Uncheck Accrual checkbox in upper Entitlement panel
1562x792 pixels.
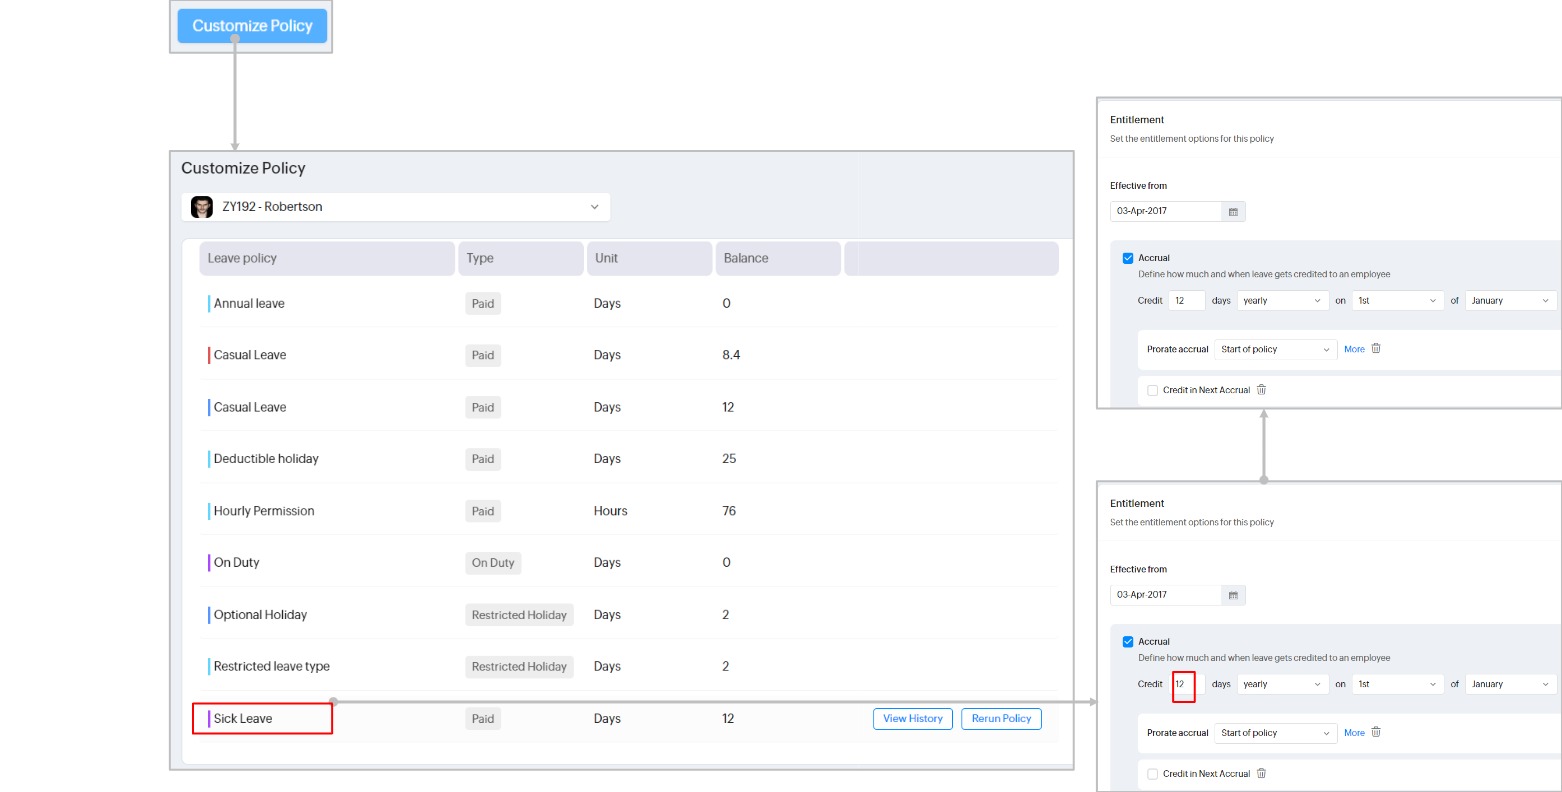tap(1128, 258)
